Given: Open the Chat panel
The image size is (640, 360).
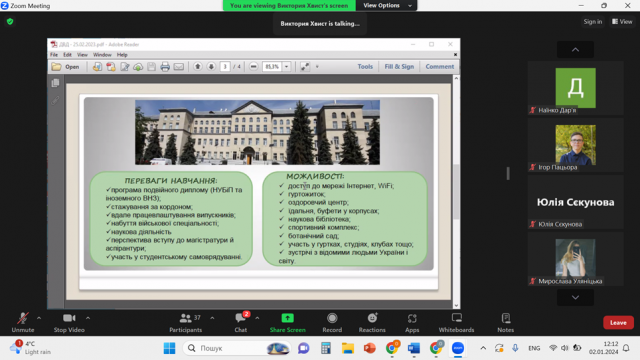Looking at the screenshot, I should coord(241,322).
